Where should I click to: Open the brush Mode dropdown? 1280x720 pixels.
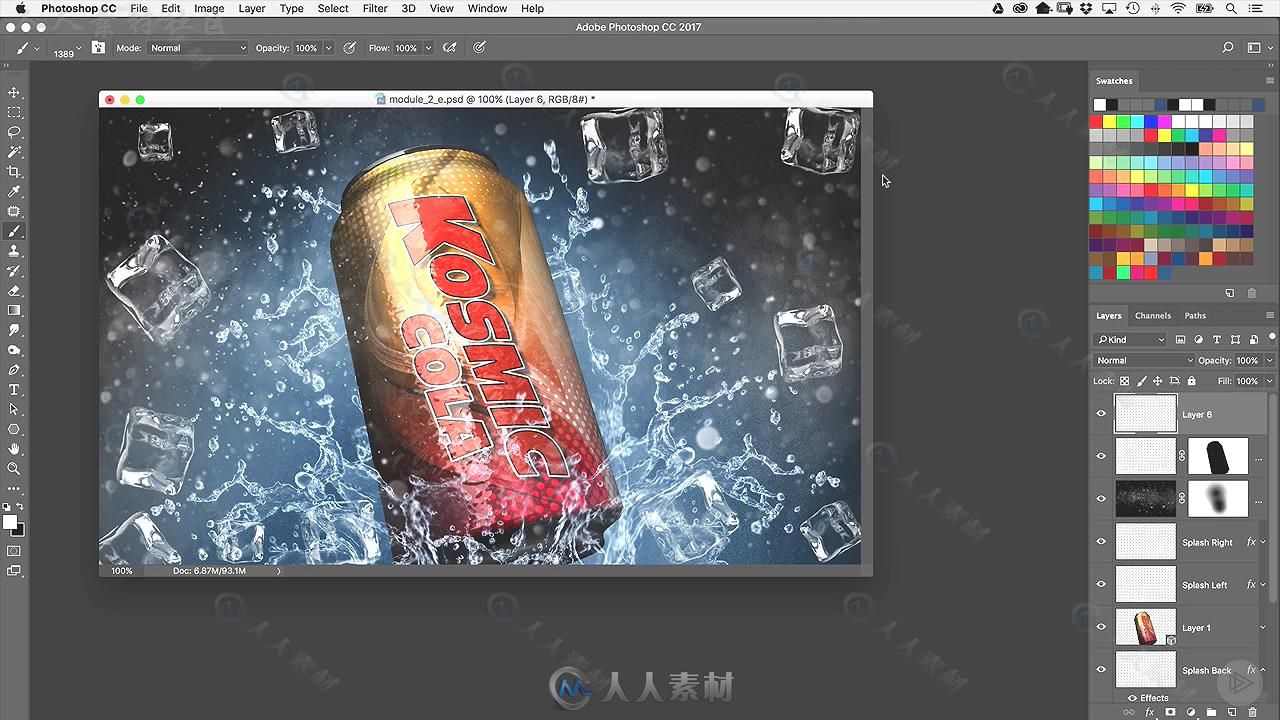tap(198, 48)
